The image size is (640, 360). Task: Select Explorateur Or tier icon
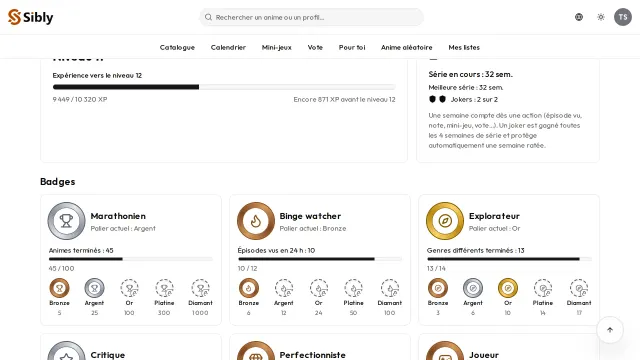click(x=508, y=288)
